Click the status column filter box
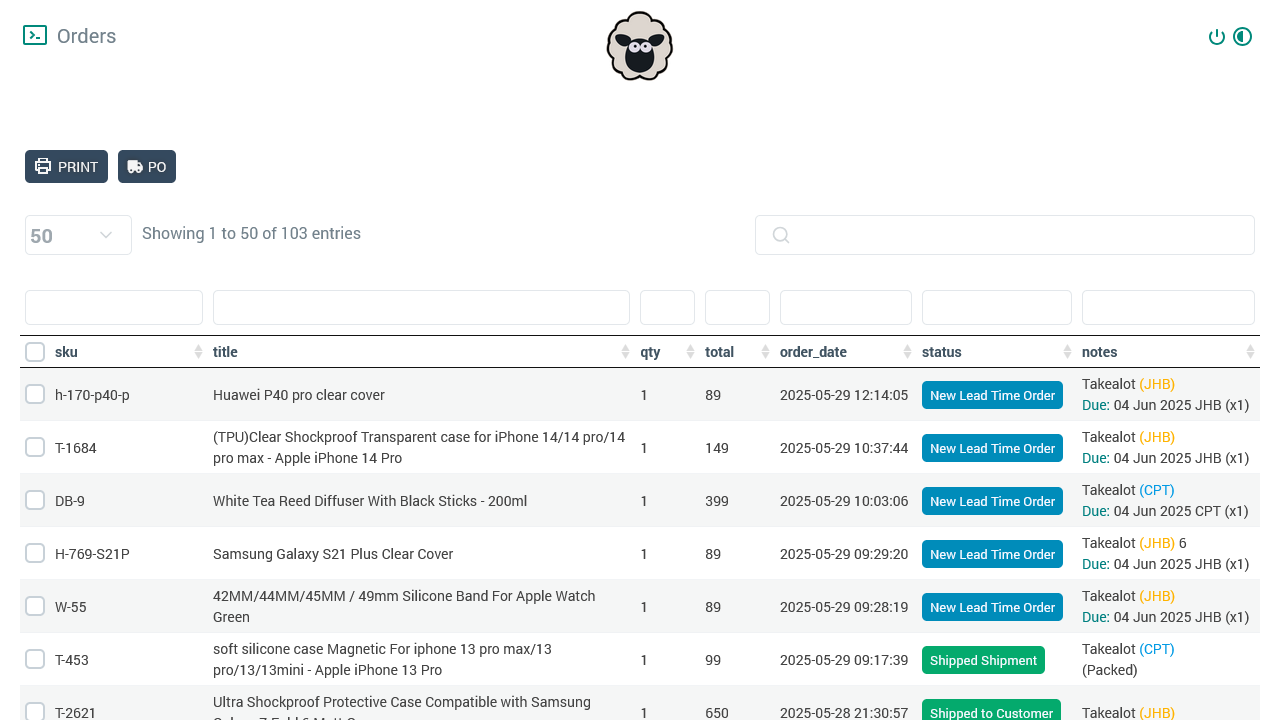 pyautogui.click(x=996, y=307)
